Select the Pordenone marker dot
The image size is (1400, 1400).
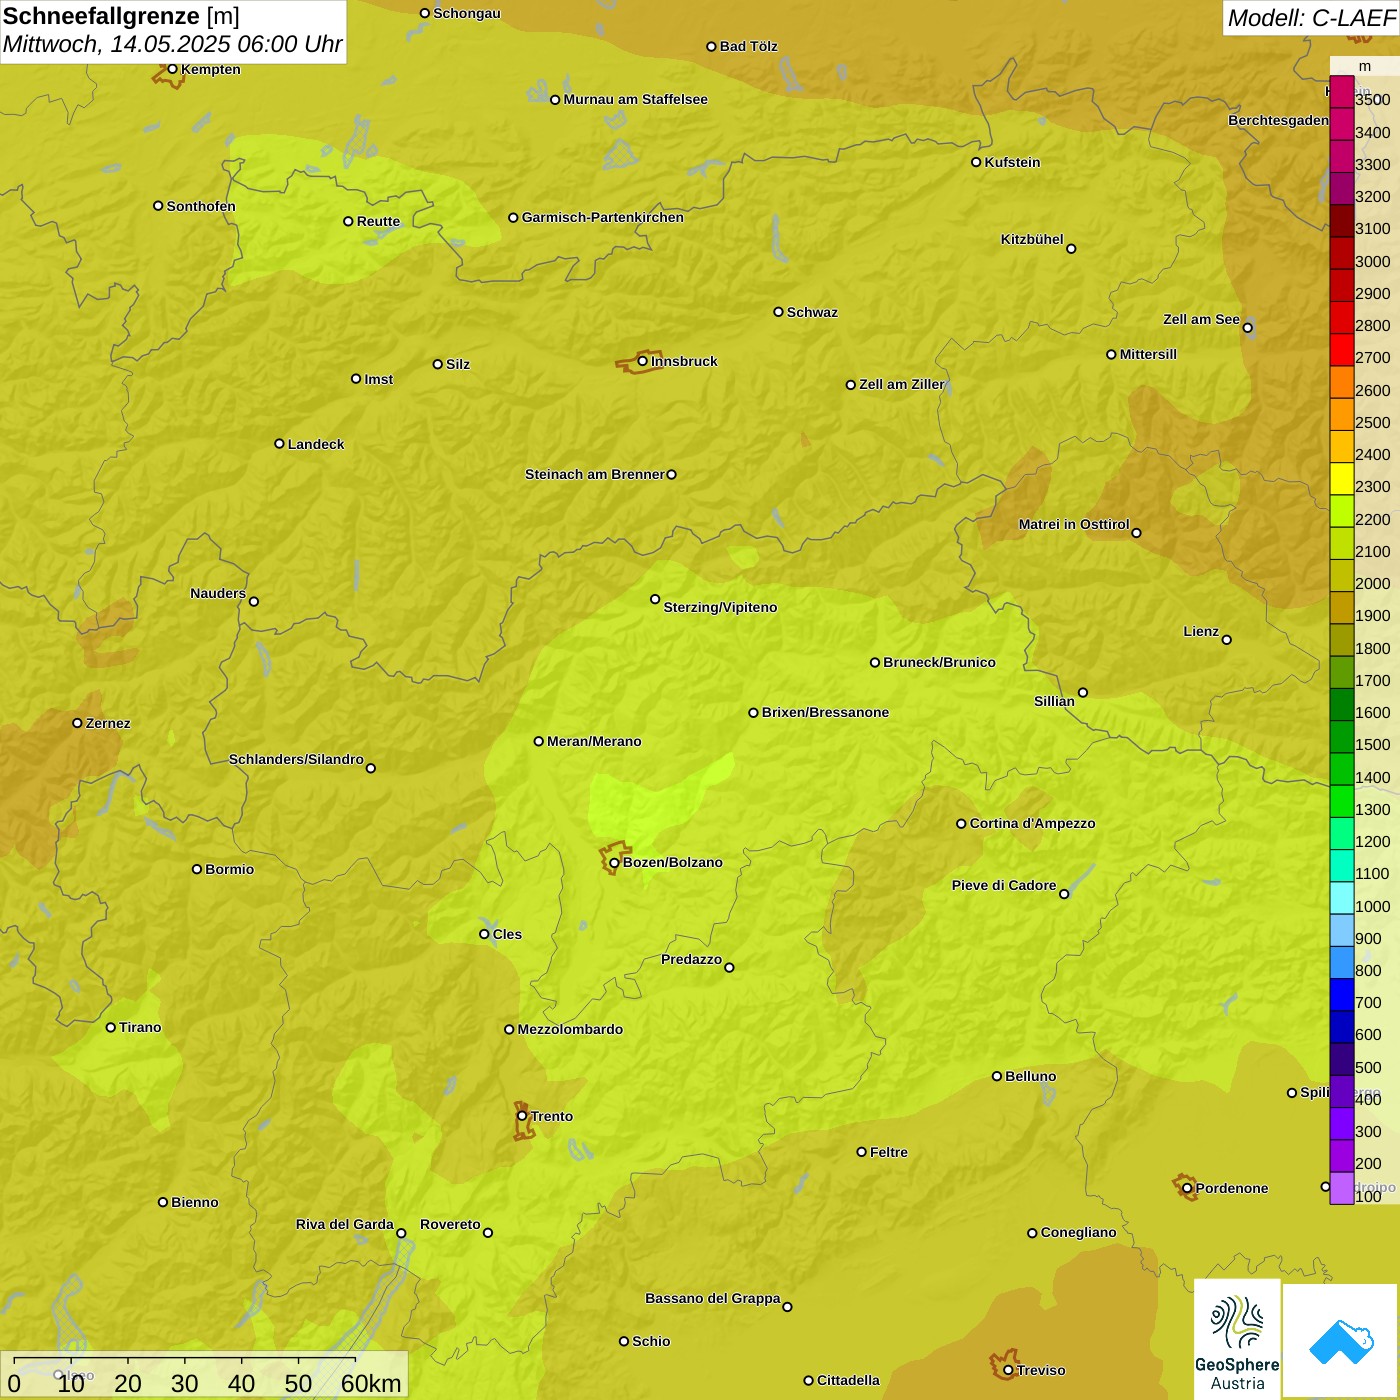[x=1187, y=1188]
